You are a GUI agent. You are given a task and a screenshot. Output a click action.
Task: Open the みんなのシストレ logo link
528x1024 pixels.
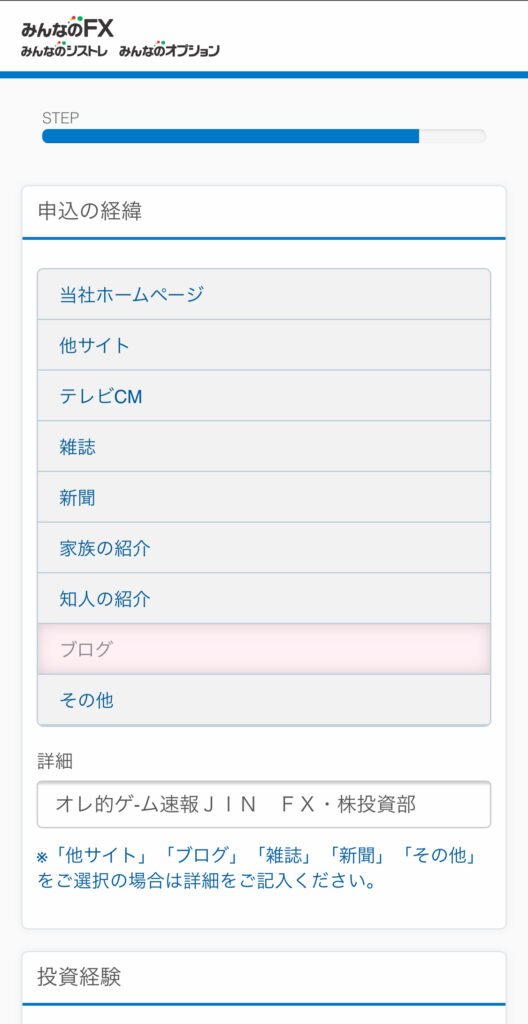[64, 50]
